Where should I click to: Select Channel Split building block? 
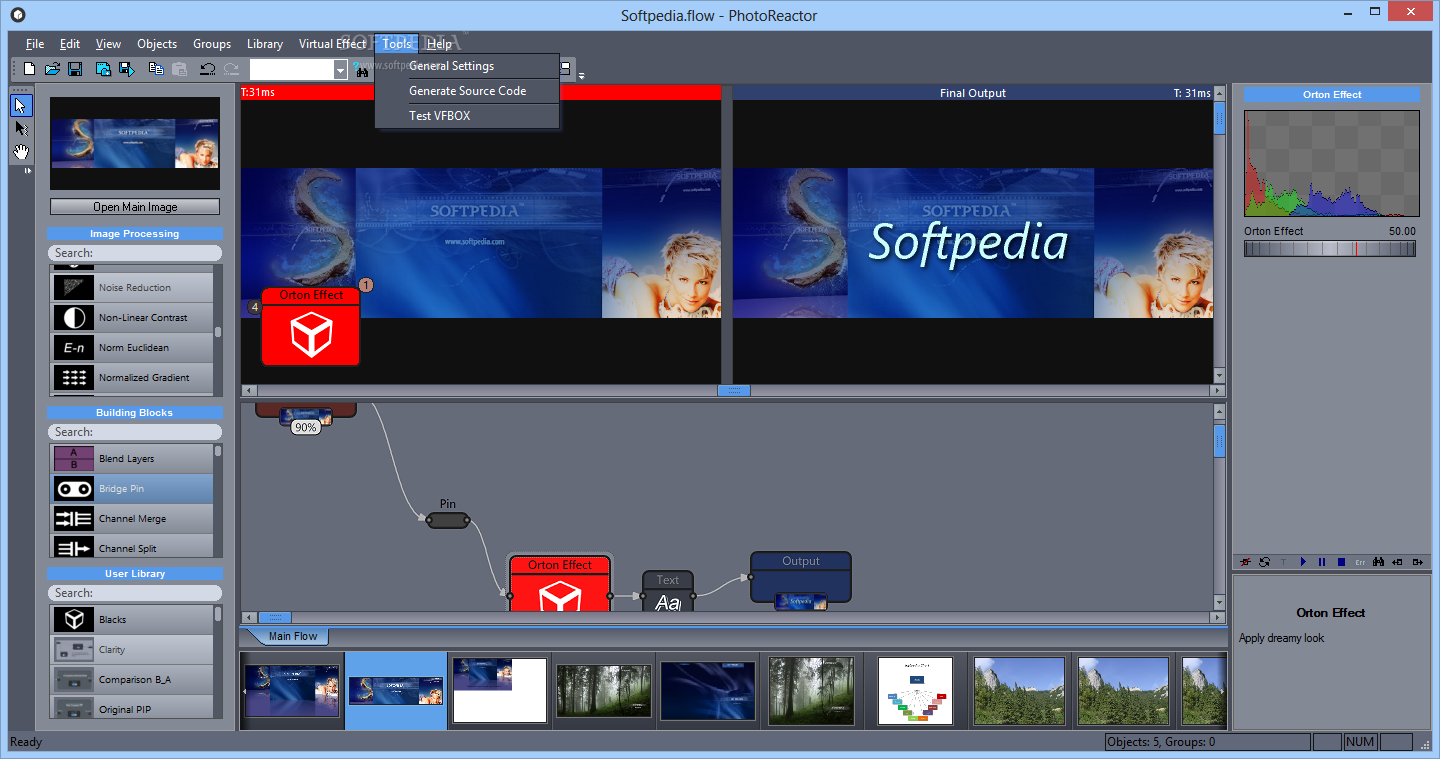tap(132, 547)
